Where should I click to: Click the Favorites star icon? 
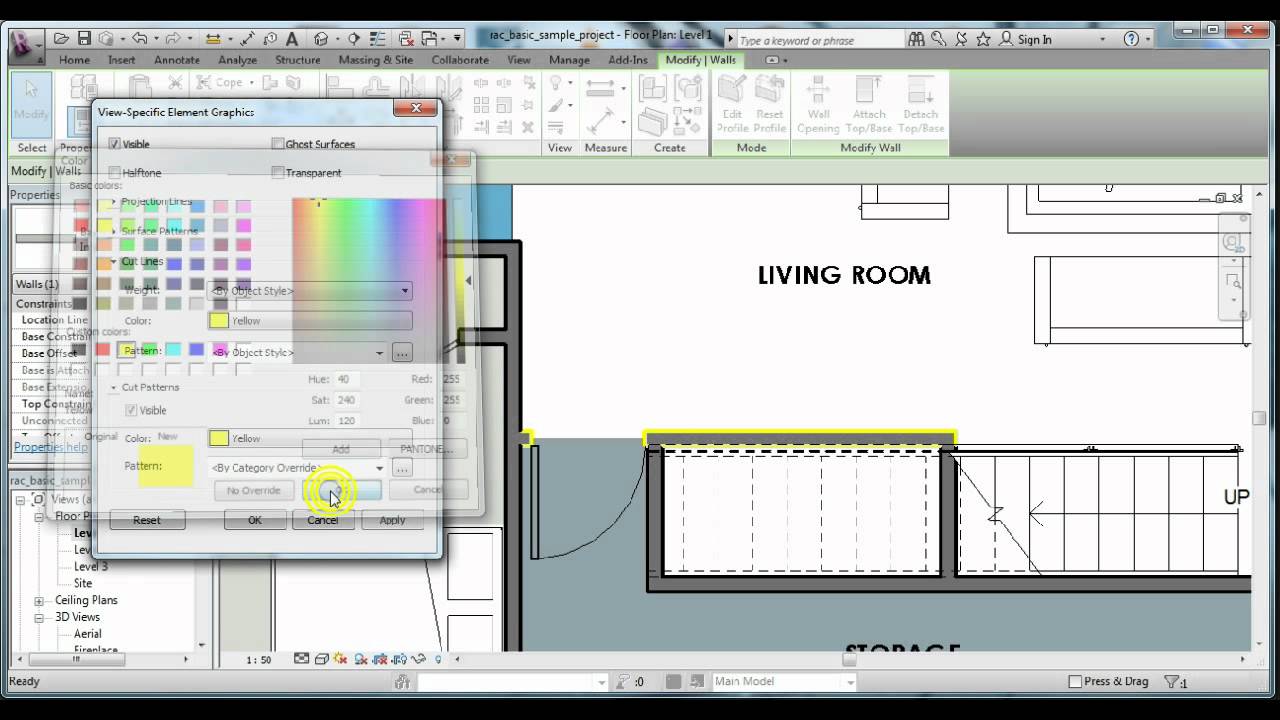pyautogui.click(x=984, y=39)
